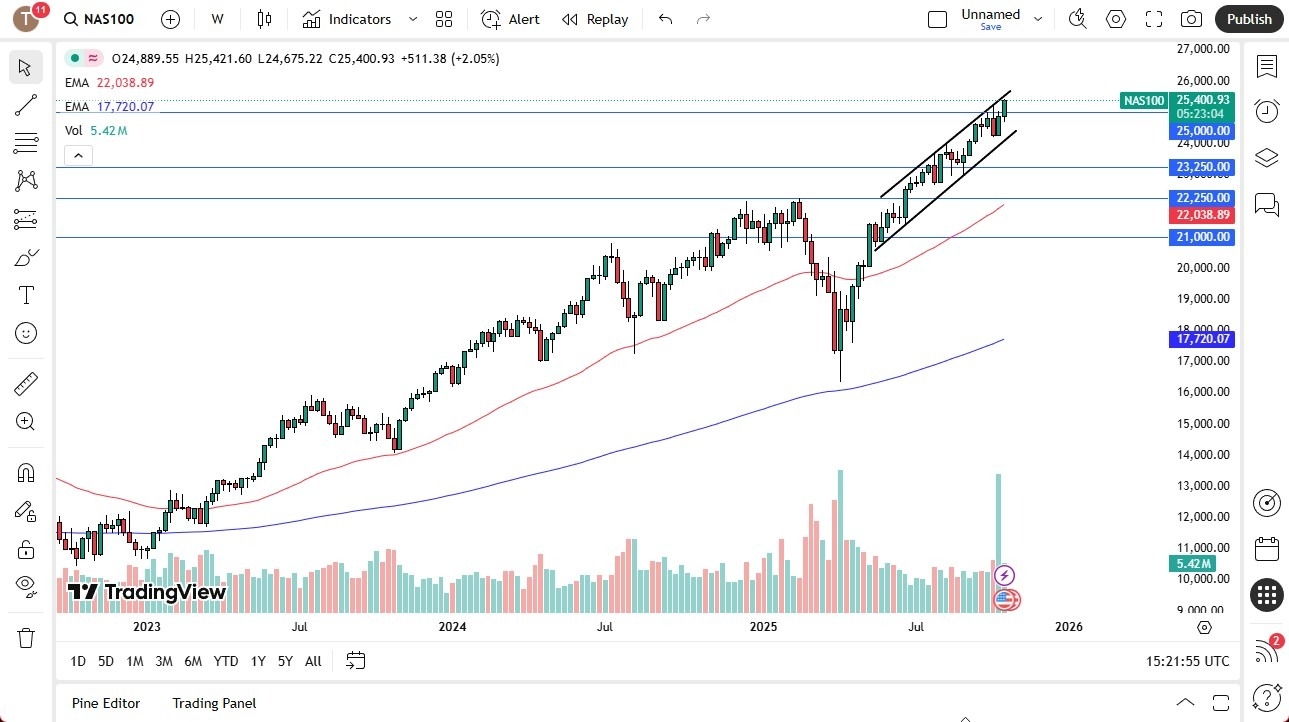Viewport: 1289px width, 722px height.
Task: Select the 1Y timeframe button
Action: 257,661
